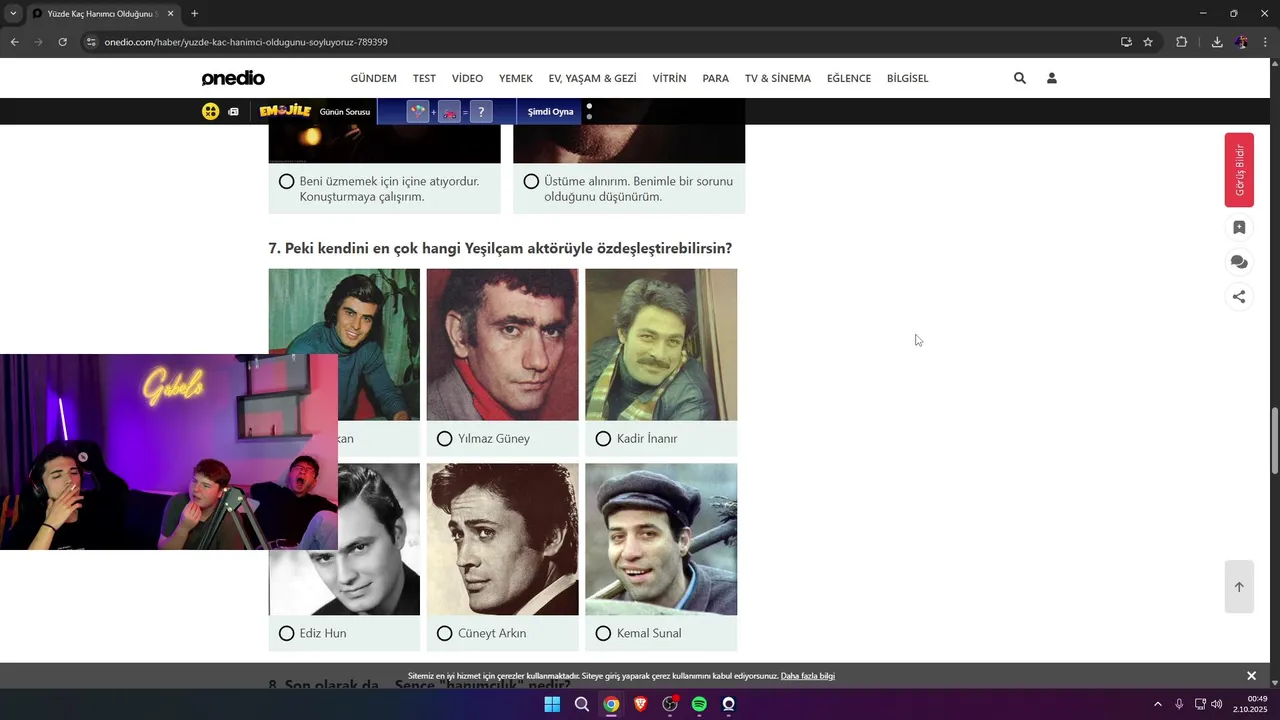The image size is (1280, 720).
Task: Open a new browser tab
Action: [x=194, y=14]
